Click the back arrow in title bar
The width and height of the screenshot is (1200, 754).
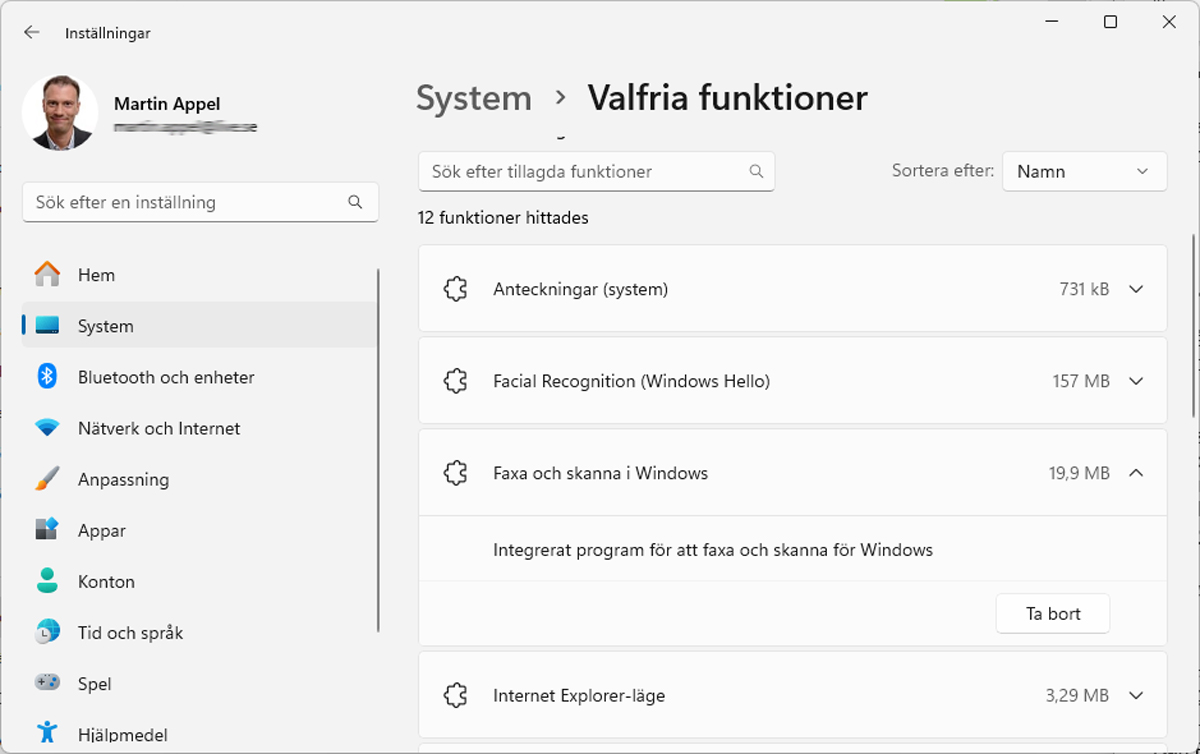pyautogui.click(x=32, y=33)
